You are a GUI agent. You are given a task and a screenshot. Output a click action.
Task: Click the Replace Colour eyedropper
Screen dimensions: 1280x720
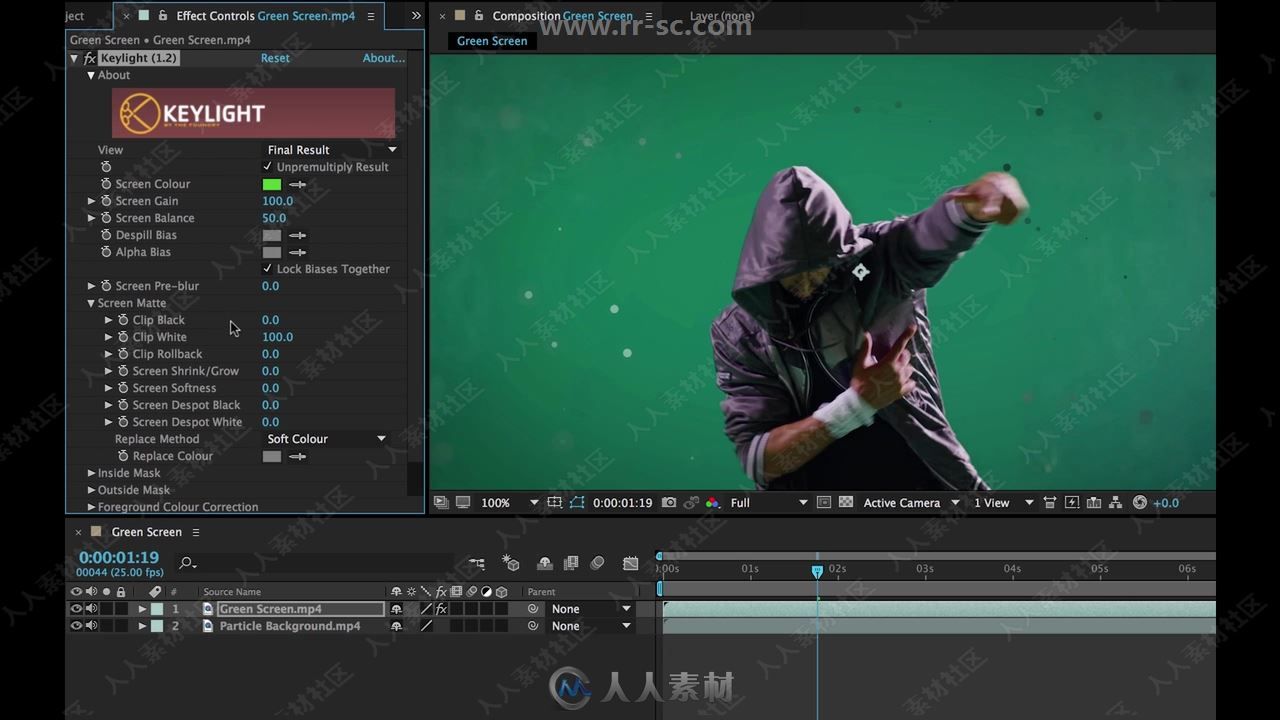point(297,456)
